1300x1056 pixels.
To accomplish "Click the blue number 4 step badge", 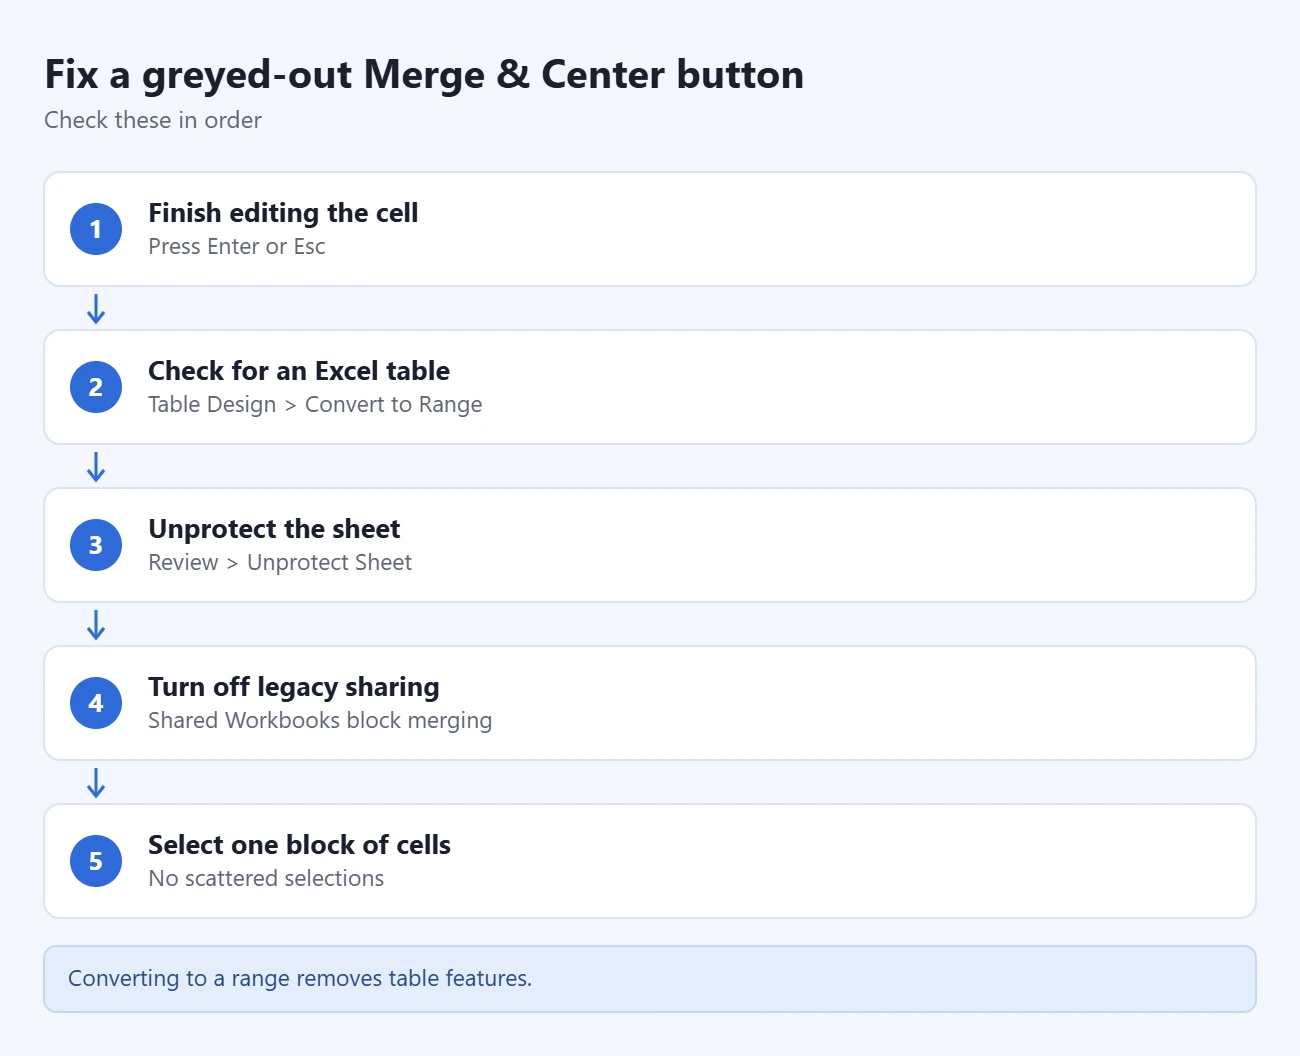I will (x=96, y=703).
